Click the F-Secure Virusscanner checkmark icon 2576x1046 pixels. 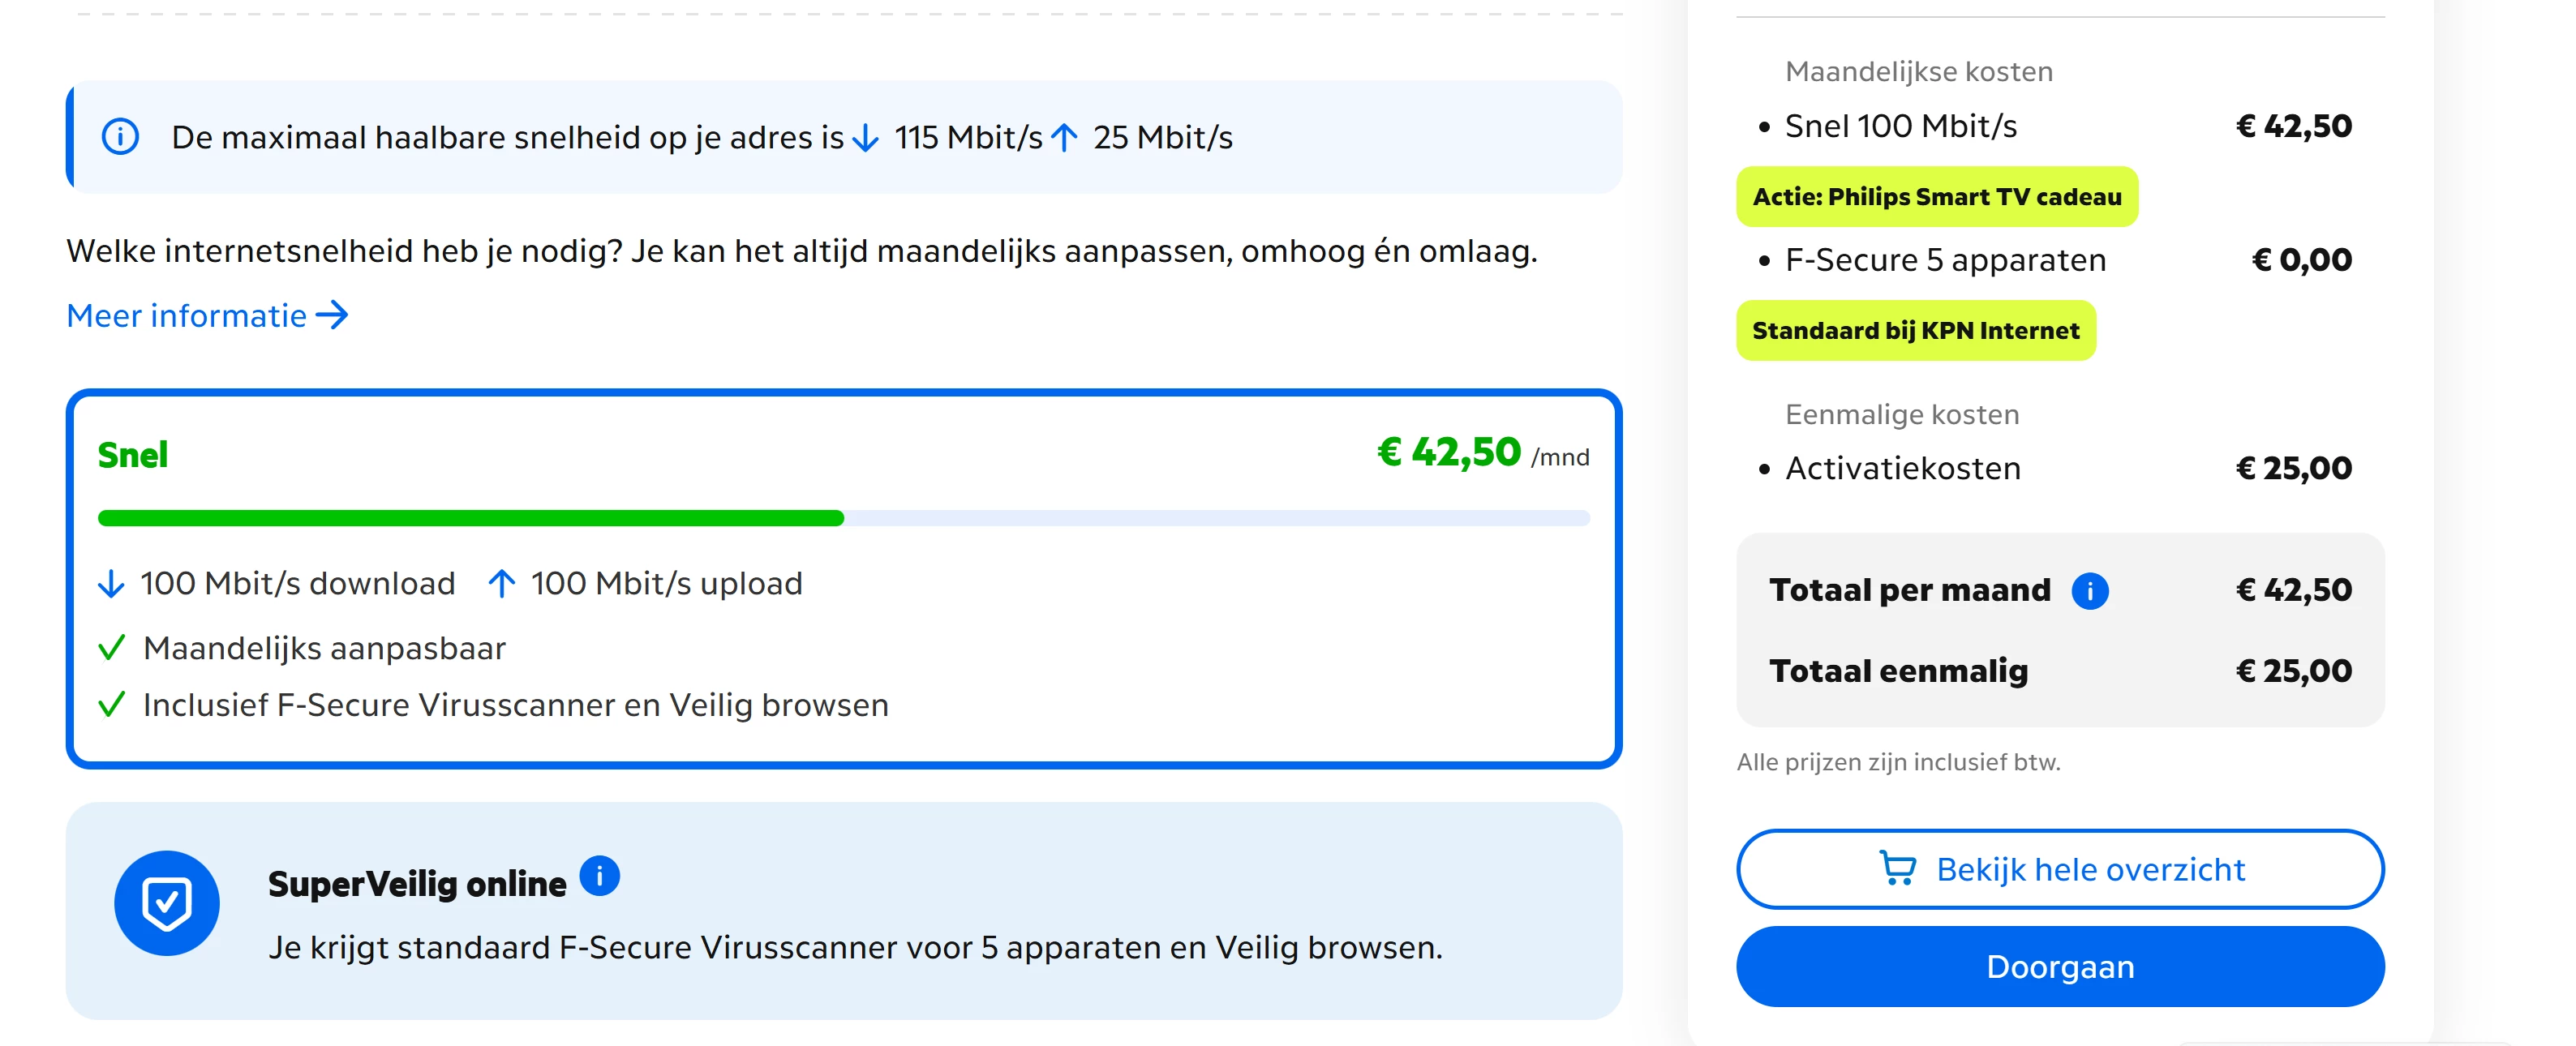(112, 705)
